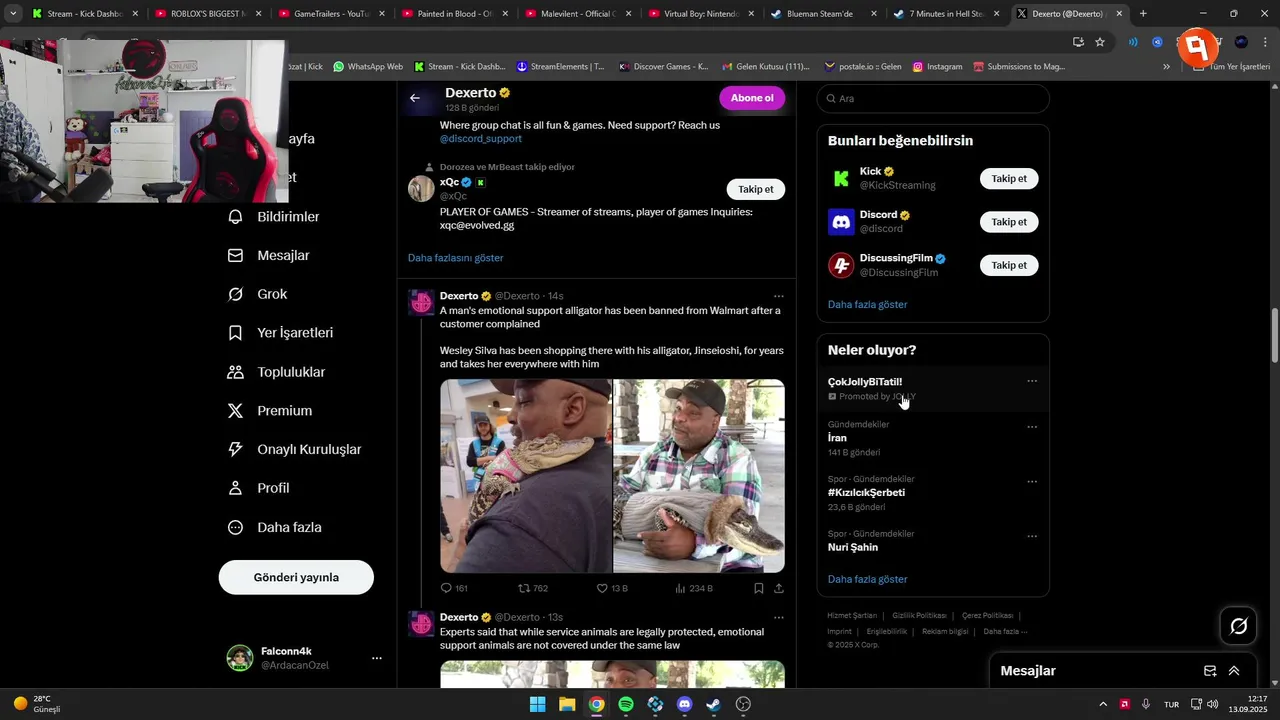Open Chrome tab search dropdown
This screenshot has width=1280, height=720.
[13, 14]
